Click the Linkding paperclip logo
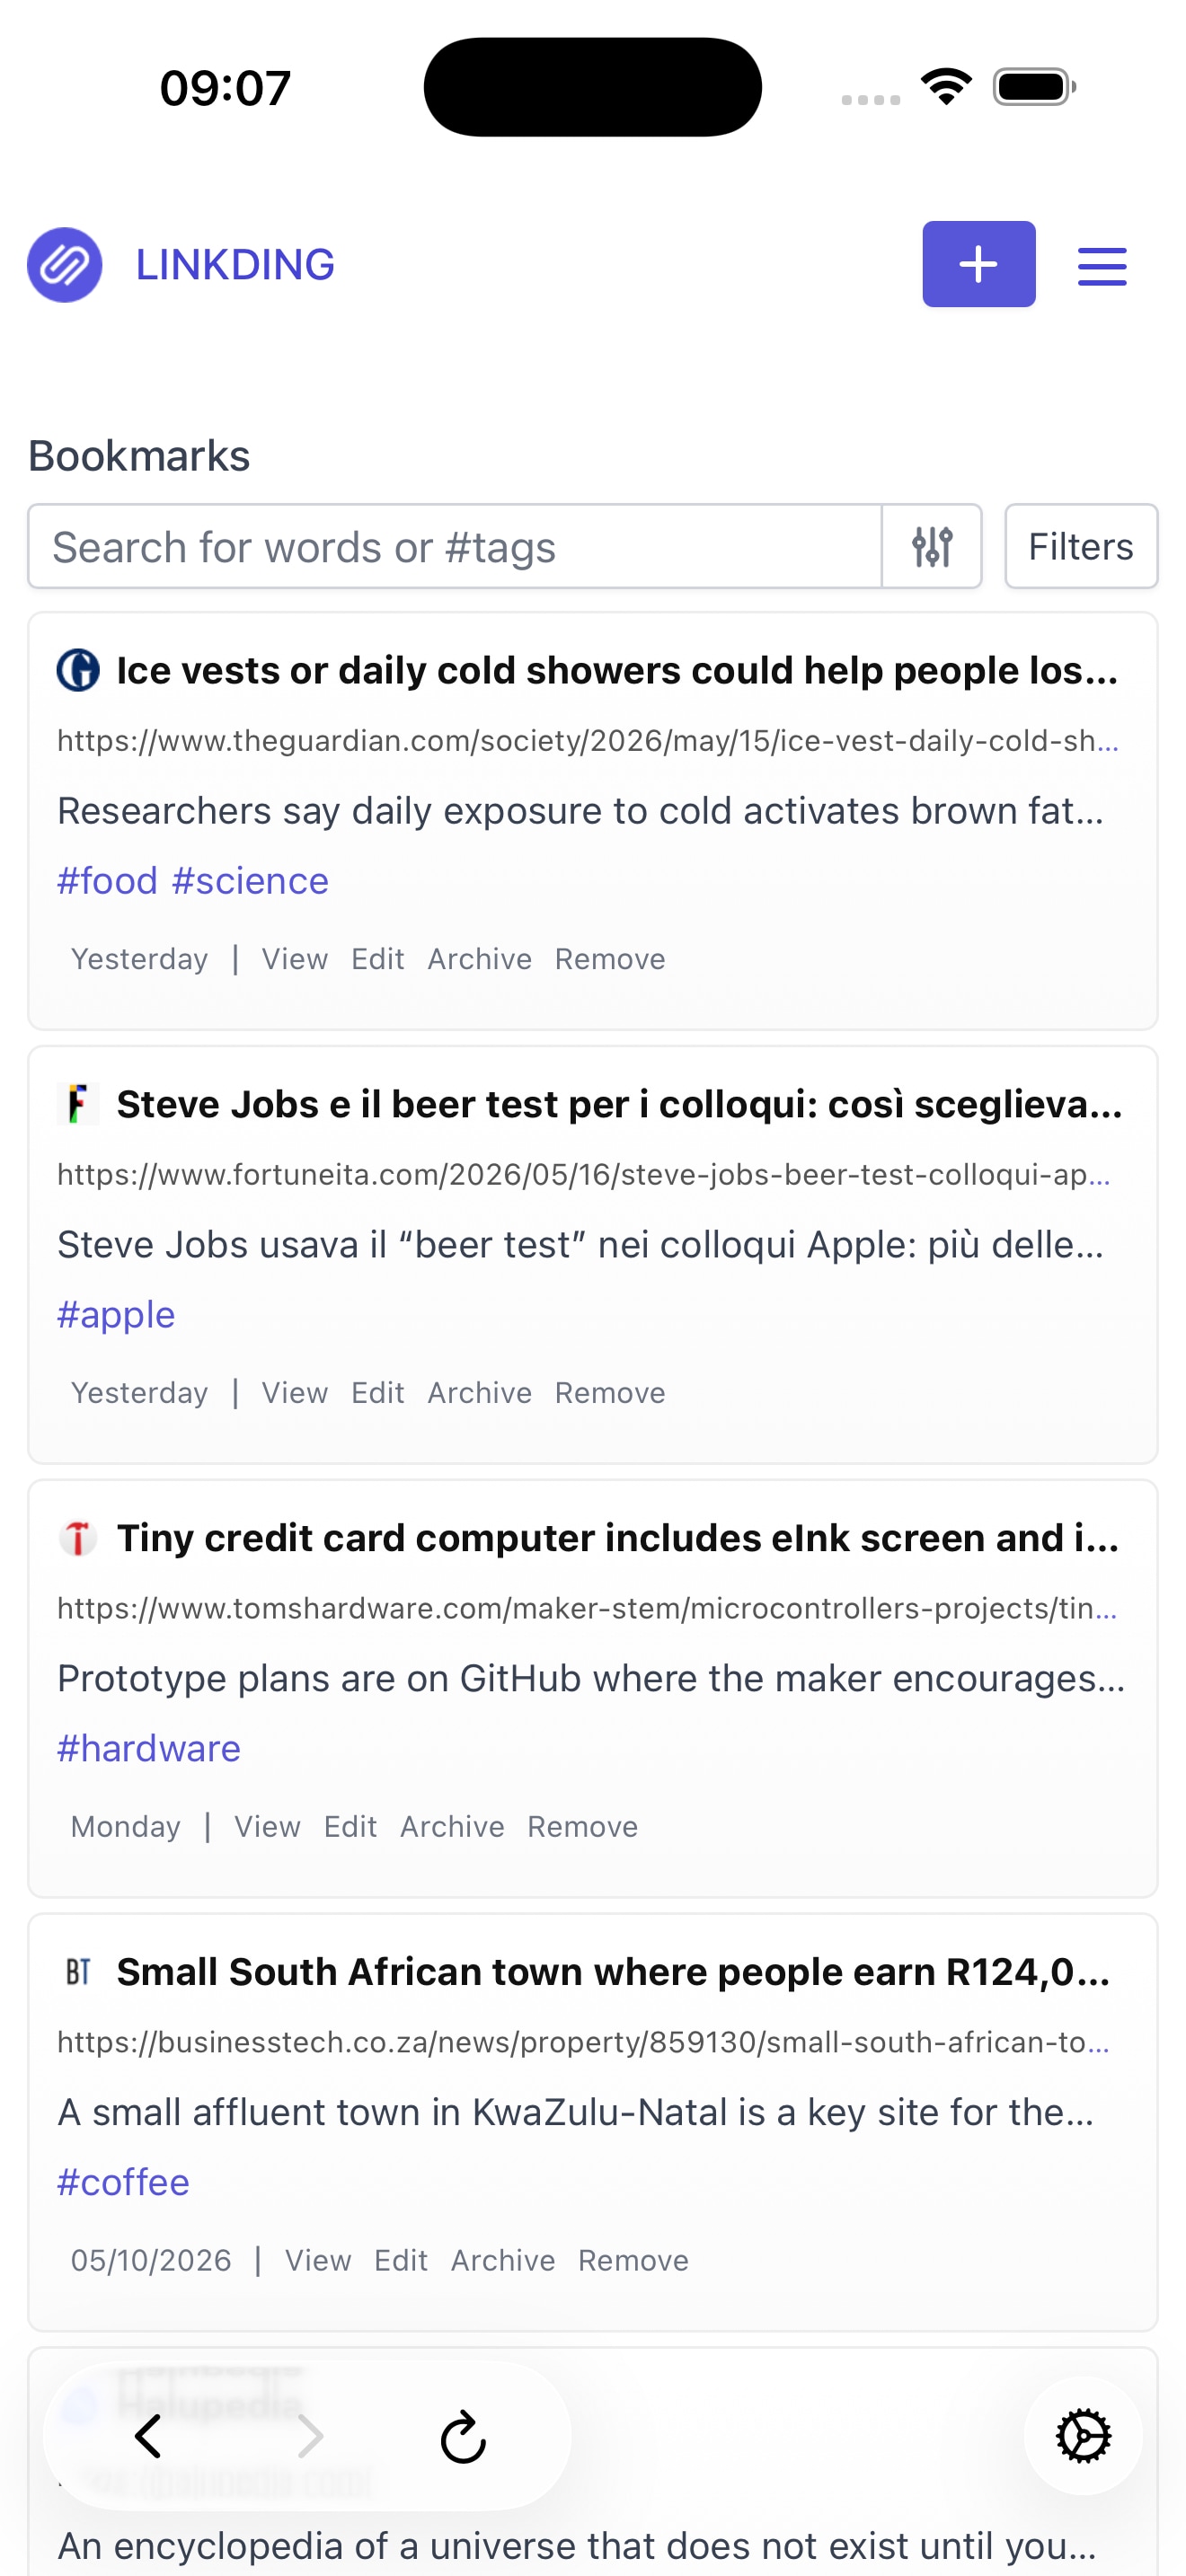 [x=65, y=265]
